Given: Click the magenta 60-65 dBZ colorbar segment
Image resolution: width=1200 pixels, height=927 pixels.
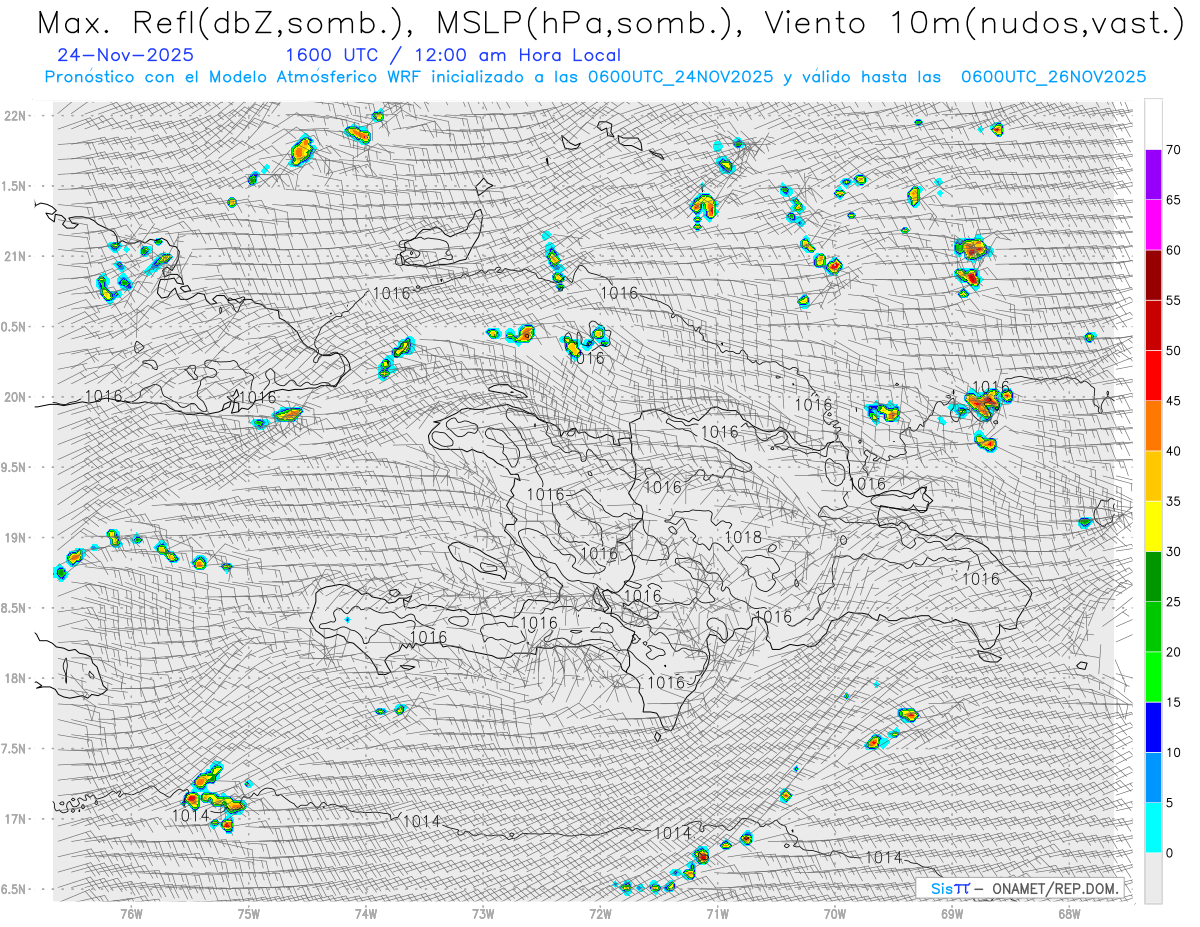Looking at the screenshot, I should 1153,225.
